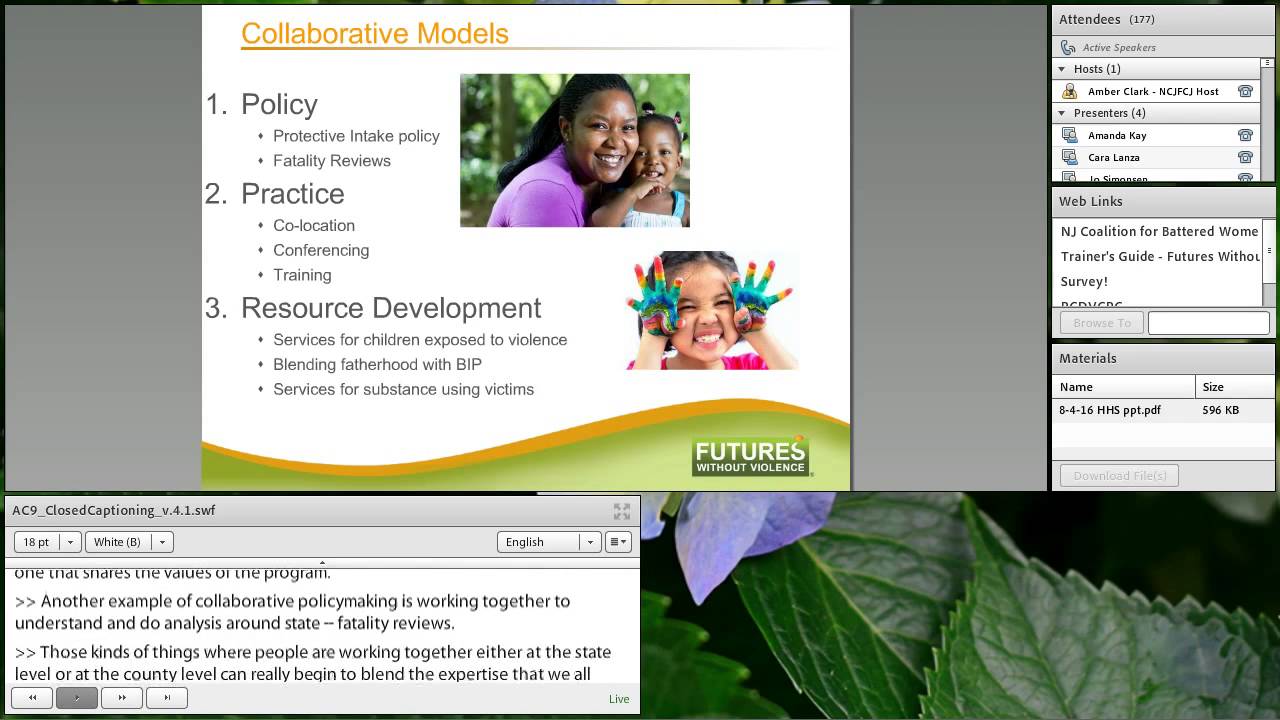
Task: Click the phone icon beside Cara Lanza
Action: tap(1245, 157)
